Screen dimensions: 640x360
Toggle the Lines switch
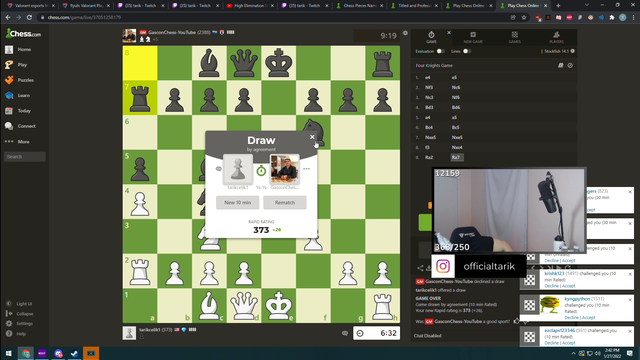[x=467, y=51]
